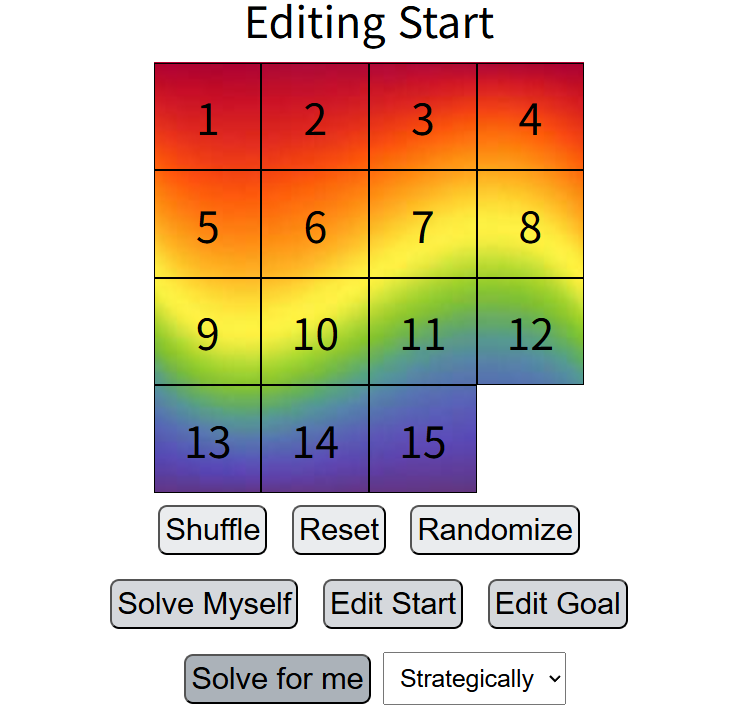Switch to Edit Start mode
The image size is (750, 715).
tap(393, 604)
